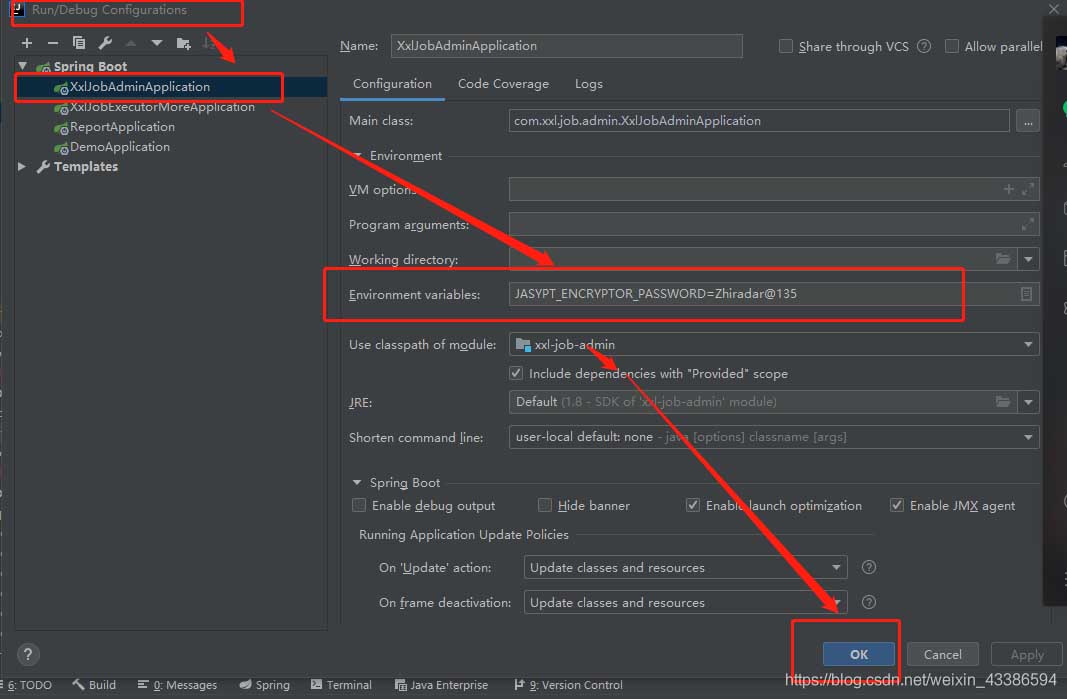Click the OK button
Viewport: 1067px width, 699px height.
858,654
